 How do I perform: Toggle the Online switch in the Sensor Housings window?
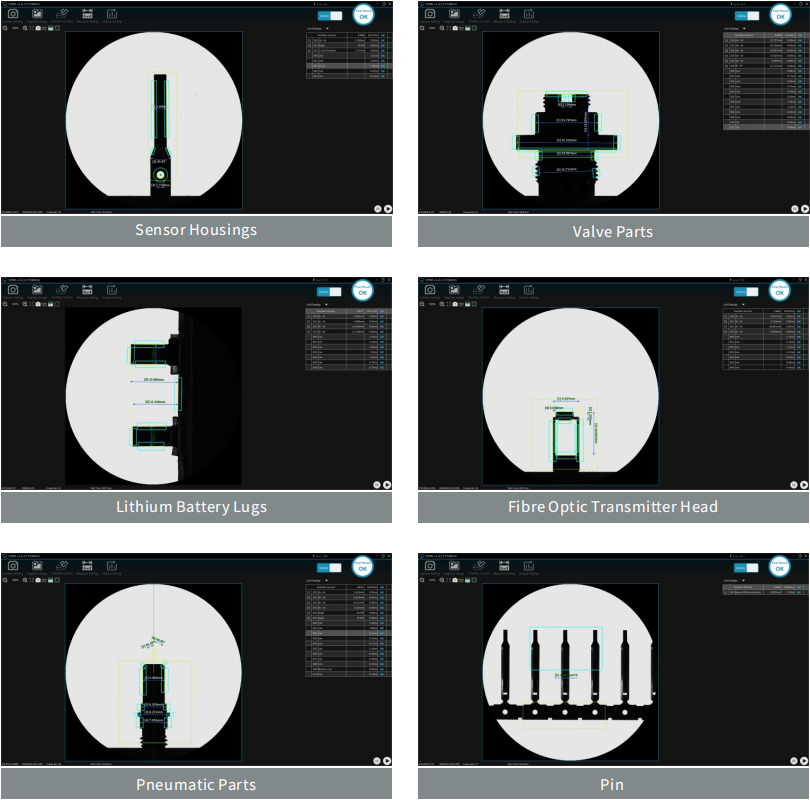330,15
